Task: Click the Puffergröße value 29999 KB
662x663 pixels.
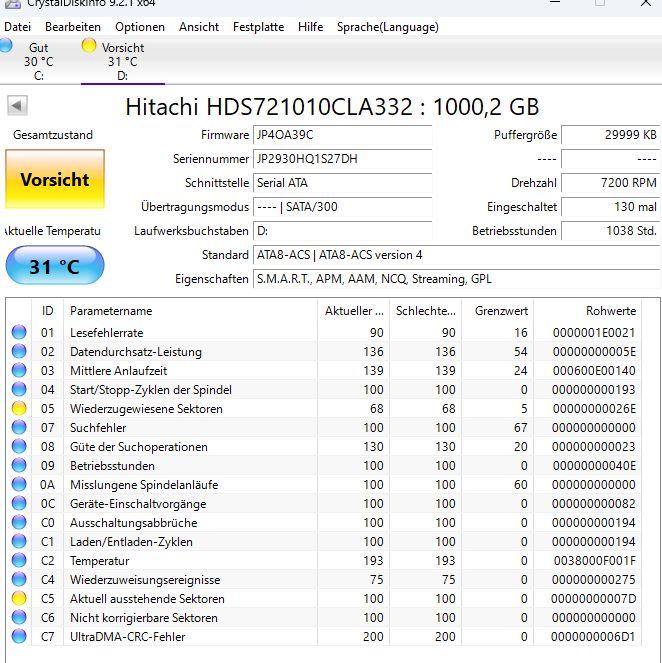Action: pyautogui.click(x=610, y=135)
